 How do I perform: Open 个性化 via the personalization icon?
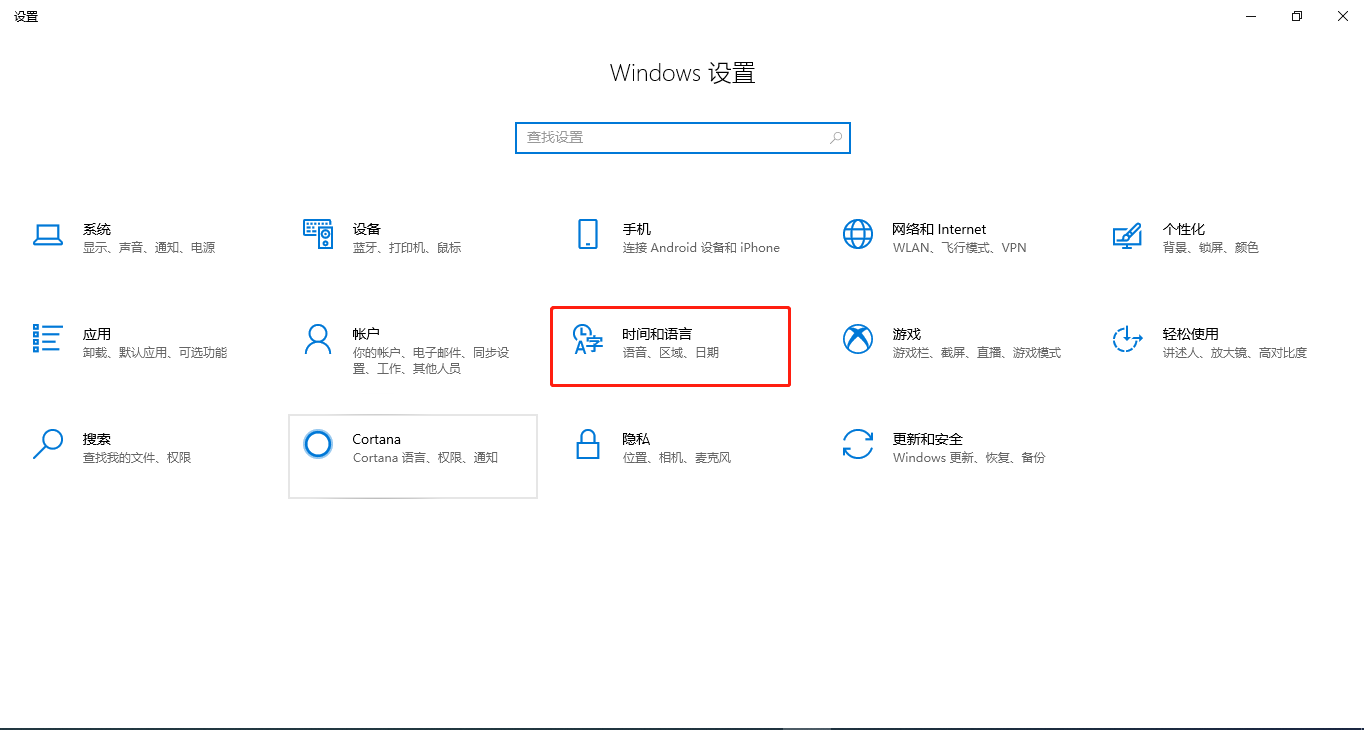click(x=1127, y=237)
